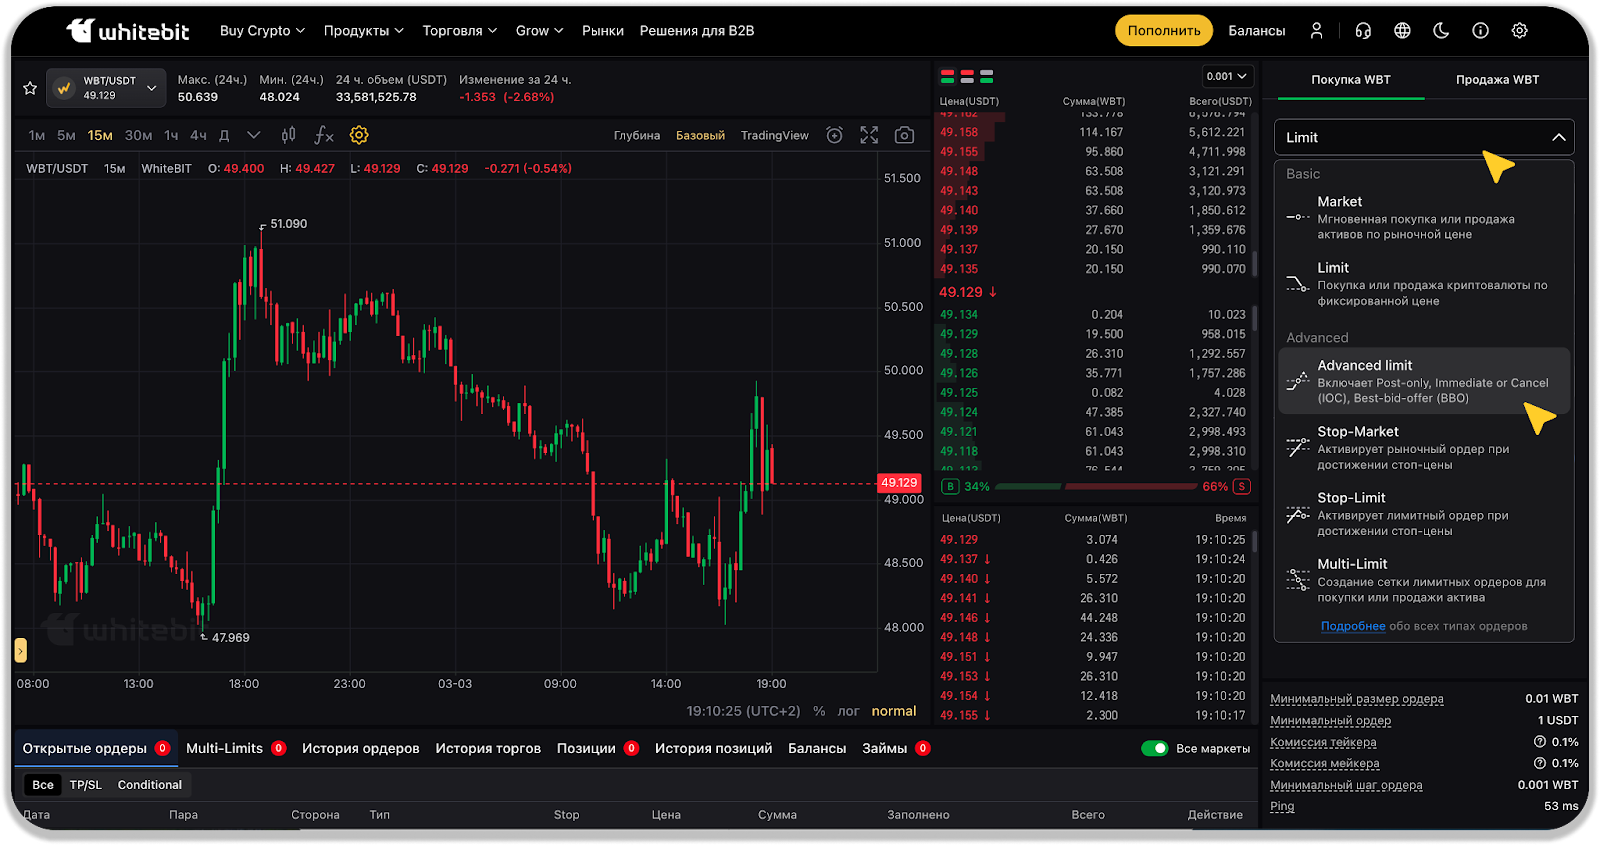The image size is (1600, 845).
Task: Open the chart indicators fx icon
Action: 324,135
